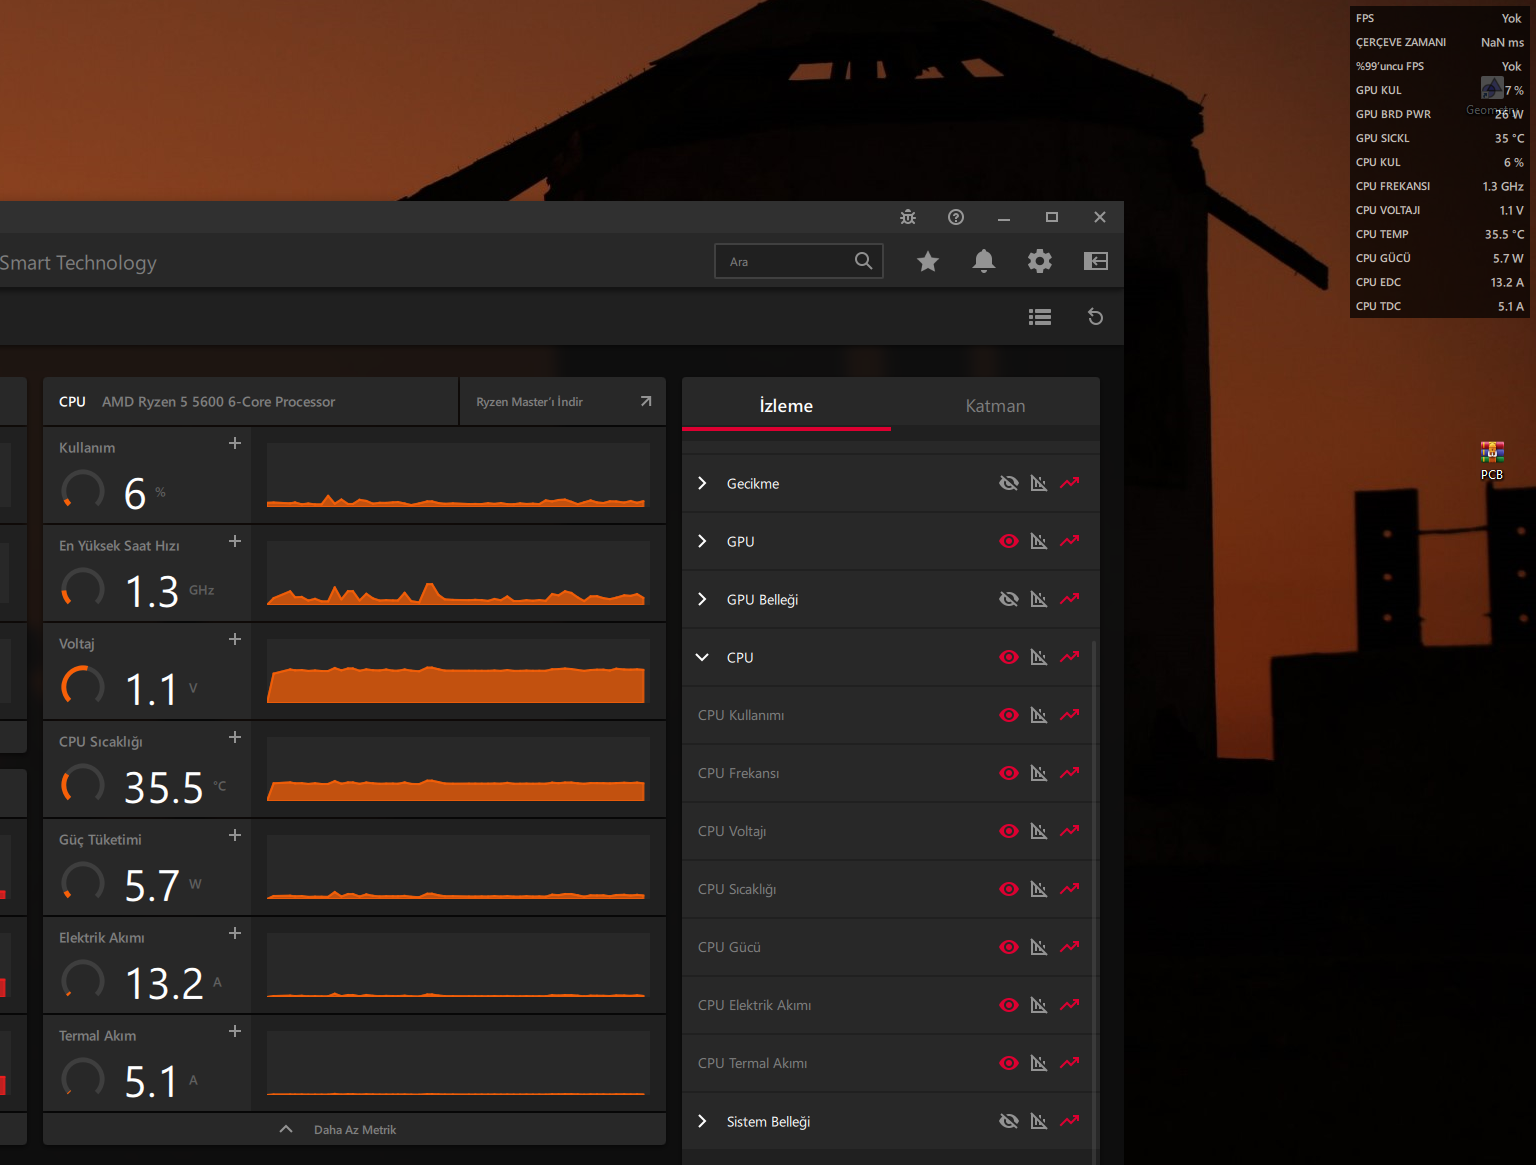Click GPU BRD PWR overlay entry
The image size is (1536, 1165).
click(1440, 114)
